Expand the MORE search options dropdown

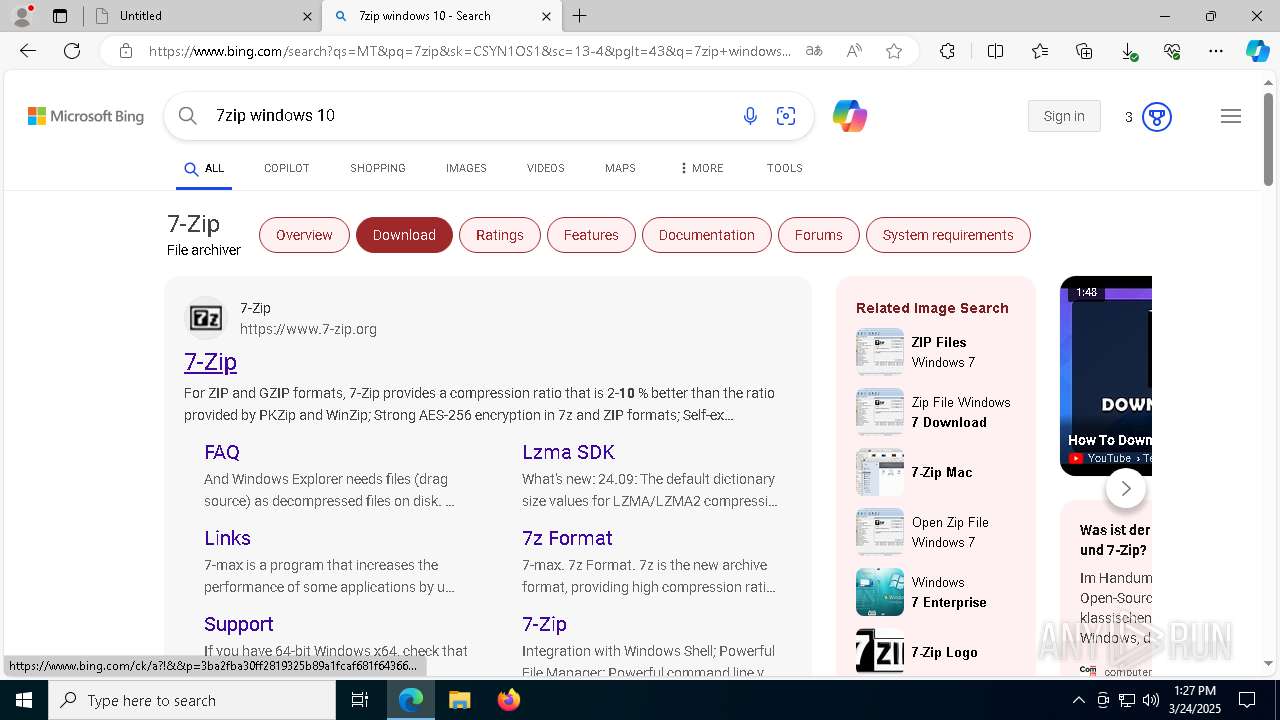pos(701,168)
